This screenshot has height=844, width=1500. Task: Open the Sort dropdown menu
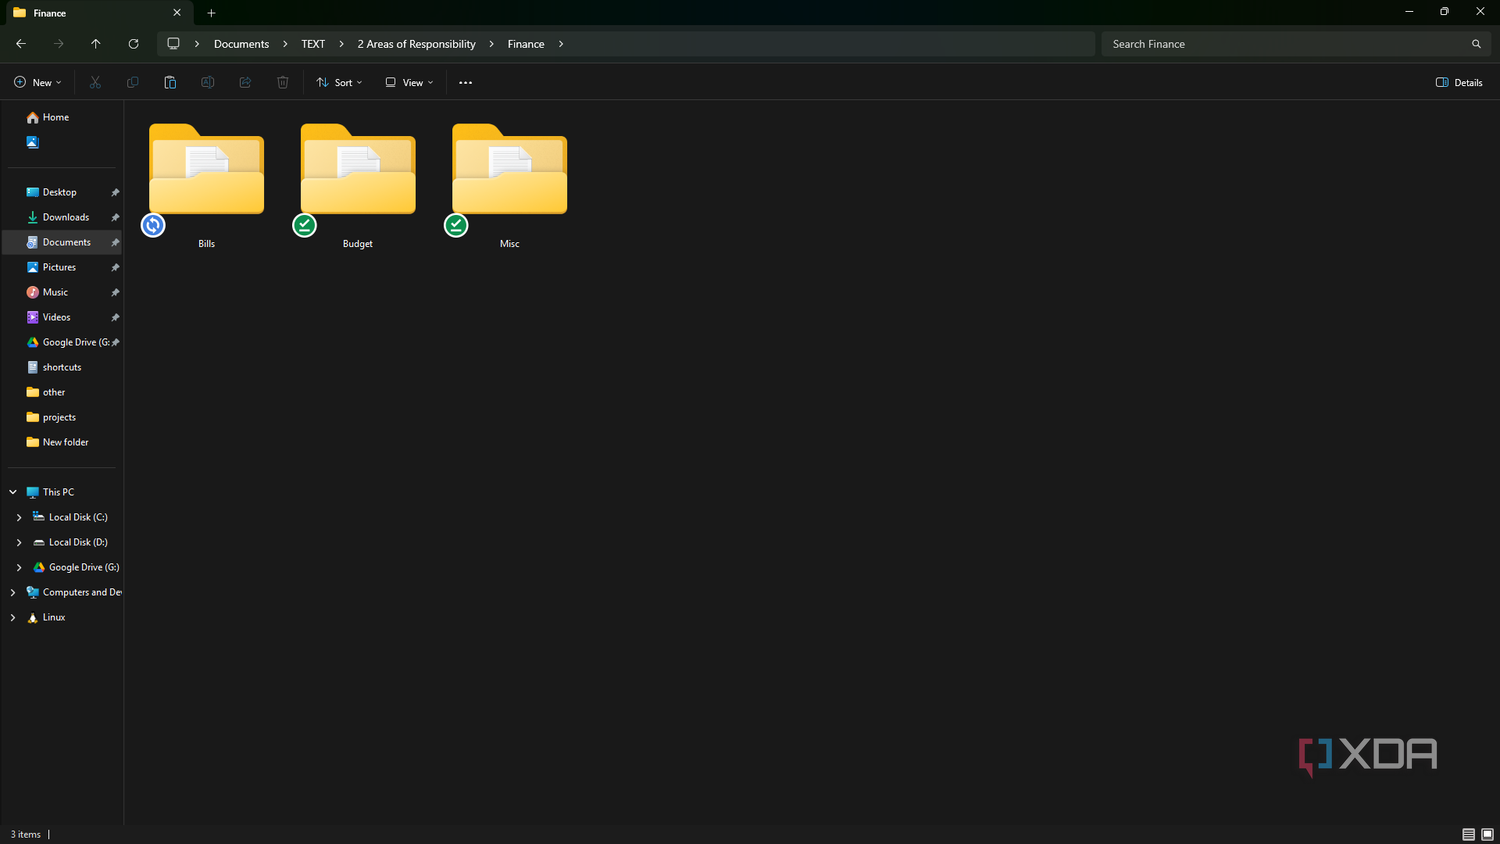(x=339, y=82)
